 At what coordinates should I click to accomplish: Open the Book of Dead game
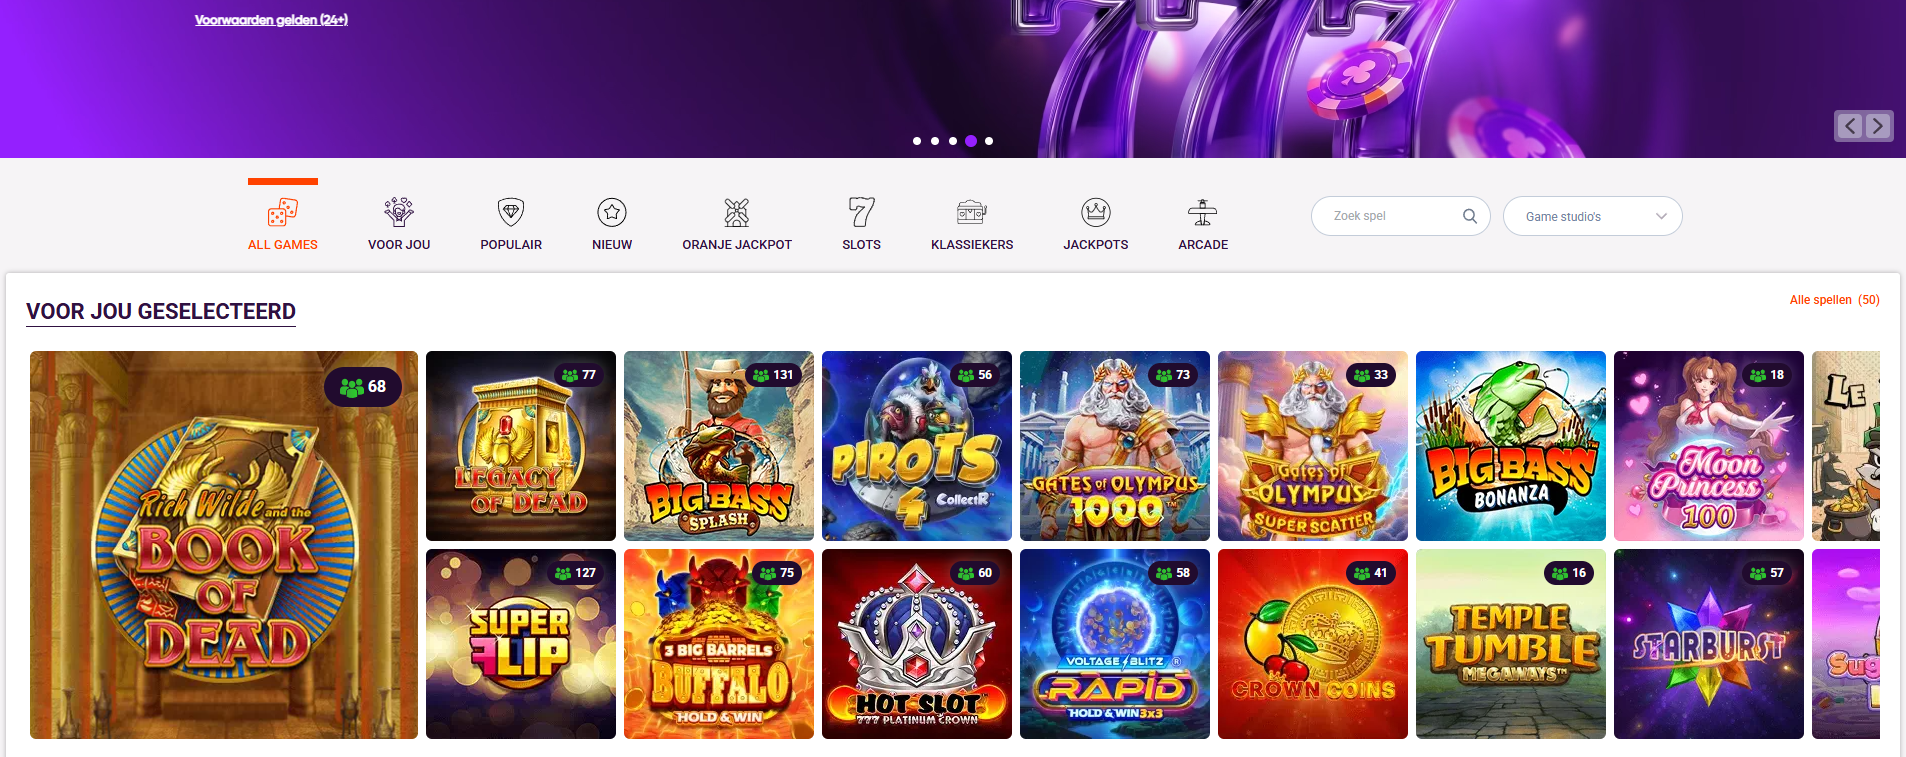click(224, 545)
